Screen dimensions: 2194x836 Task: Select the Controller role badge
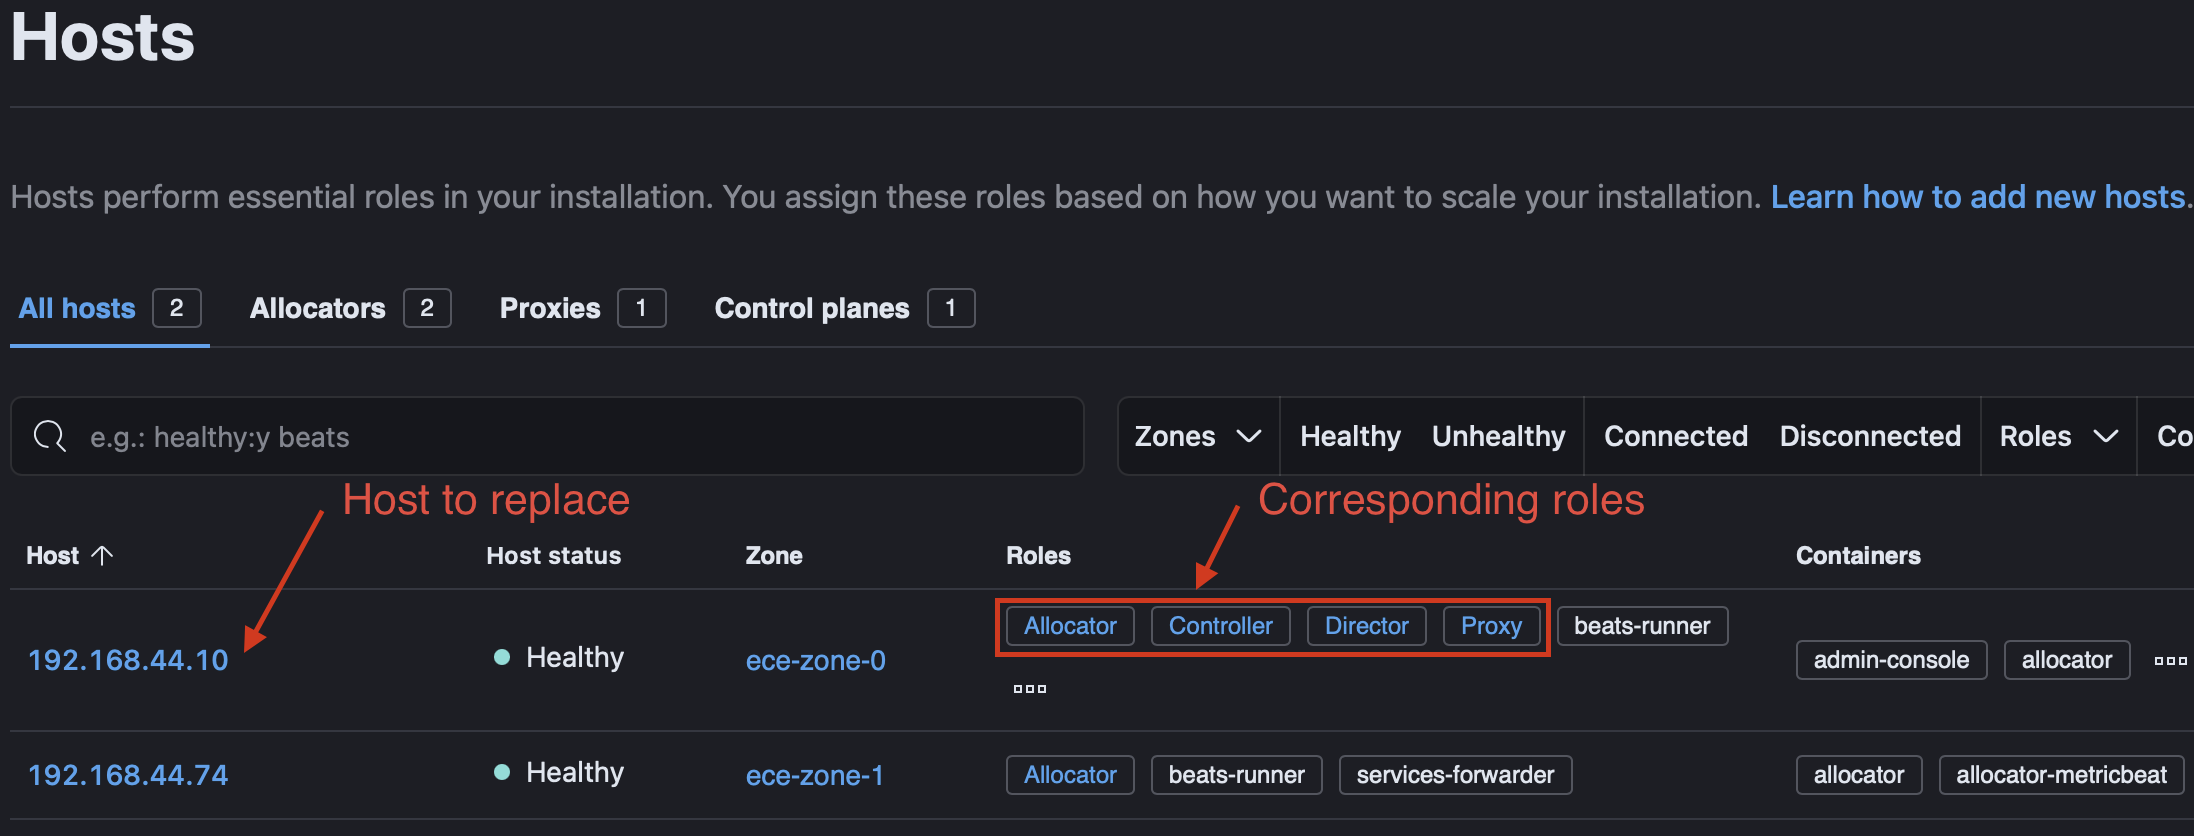(1220, 625)
